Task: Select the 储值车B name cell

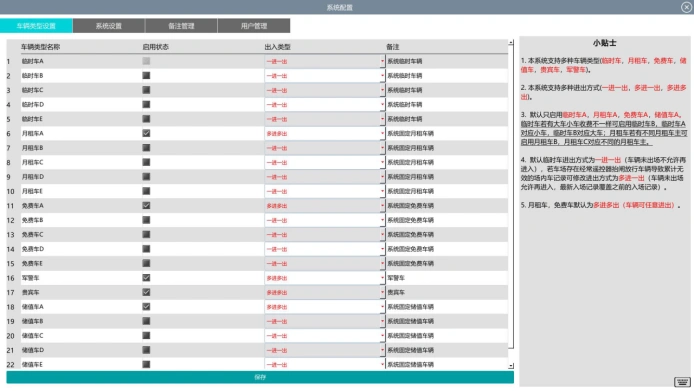Action: (x=81, y=321)
